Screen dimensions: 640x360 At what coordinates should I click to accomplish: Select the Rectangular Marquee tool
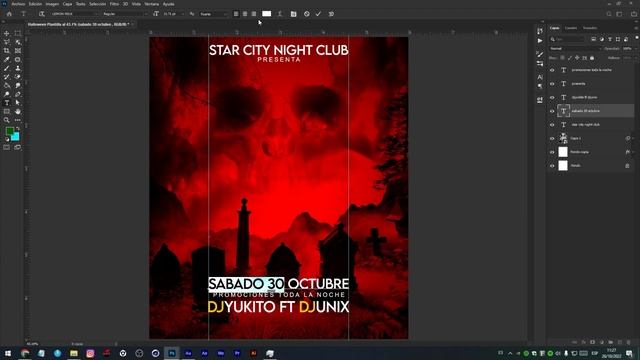(18, 33)
